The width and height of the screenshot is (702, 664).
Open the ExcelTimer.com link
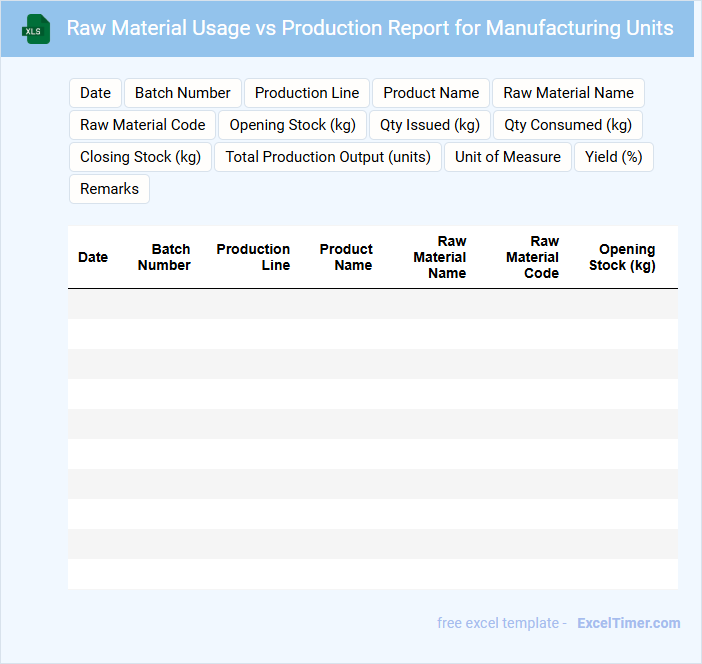point(628,623)
